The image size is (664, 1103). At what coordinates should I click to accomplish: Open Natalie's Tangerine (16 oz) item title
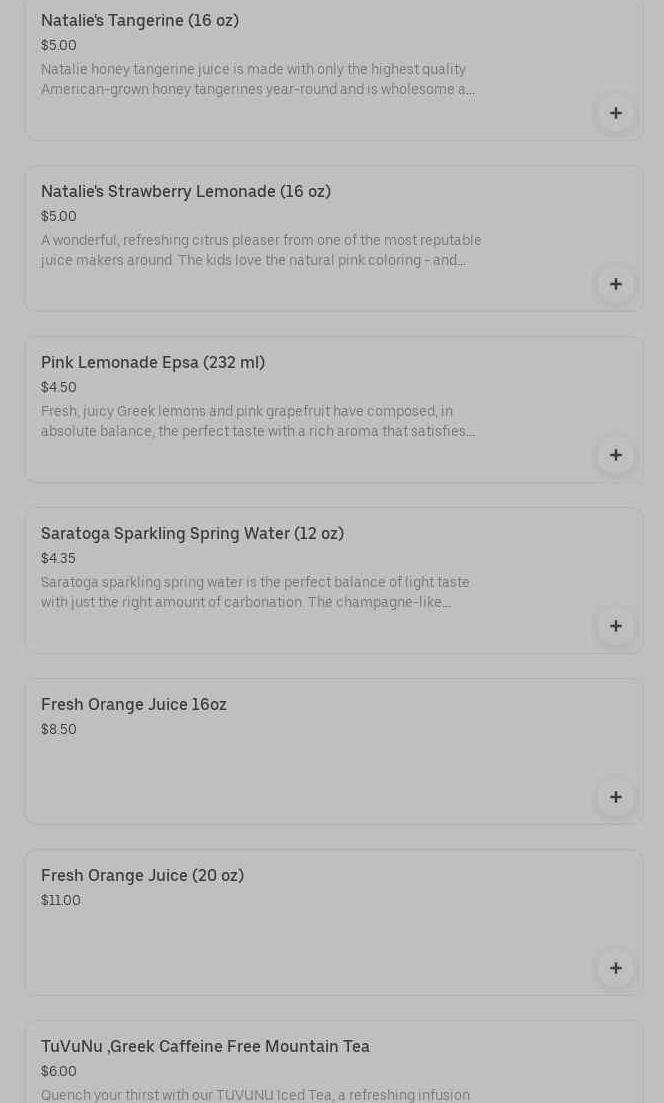tap(140, 20)
